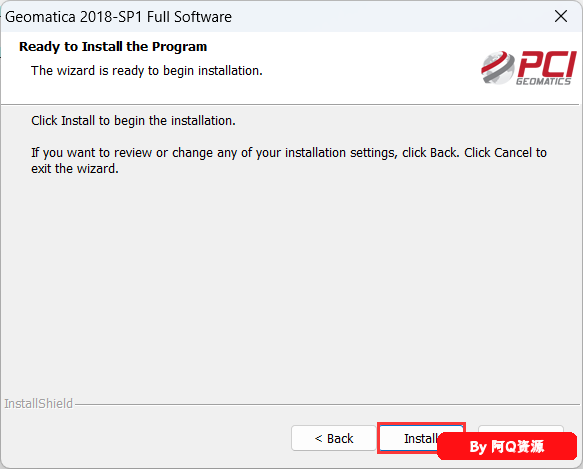Viewport: 583px width, 469px height.
Task: Click the partially hidden Cancel button
Action: 521,428
